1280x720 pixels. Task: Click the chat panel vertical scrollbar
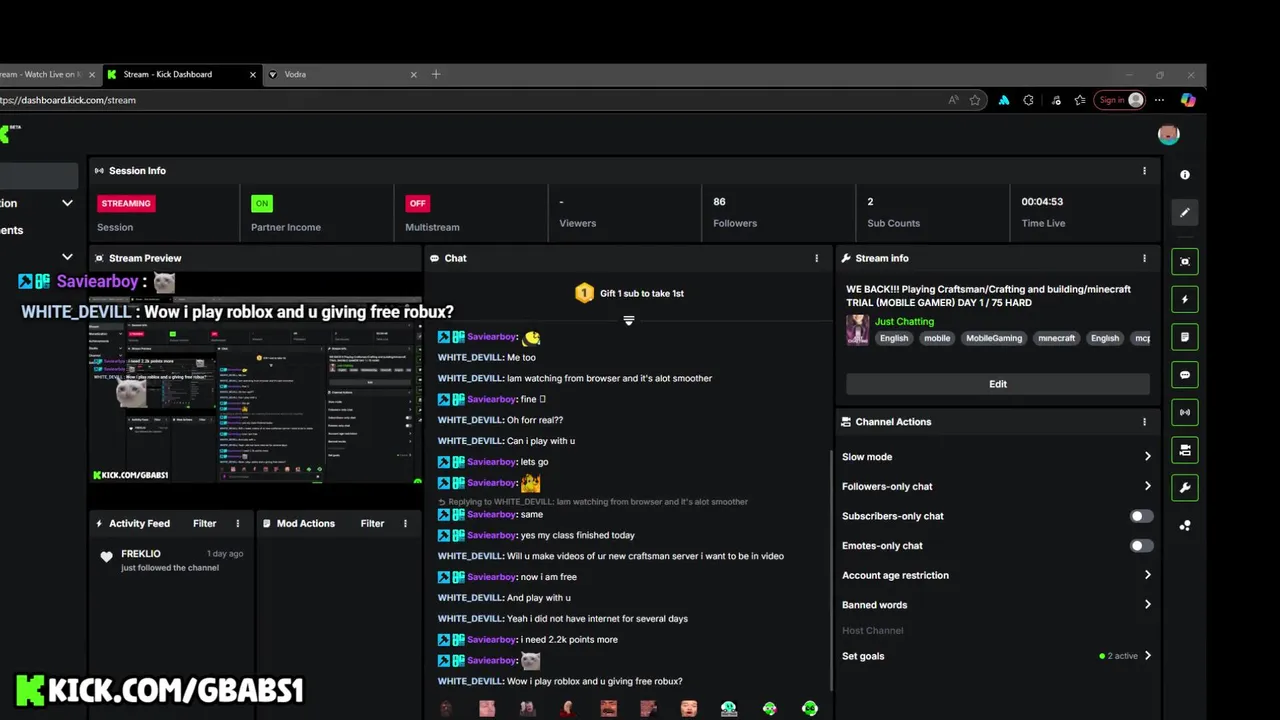(830, 570)
